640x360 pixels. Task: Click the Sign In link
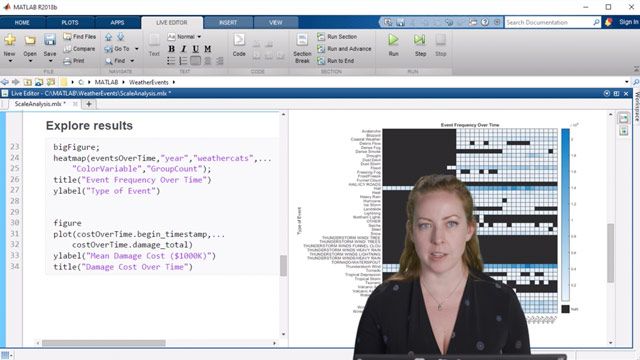629,22
